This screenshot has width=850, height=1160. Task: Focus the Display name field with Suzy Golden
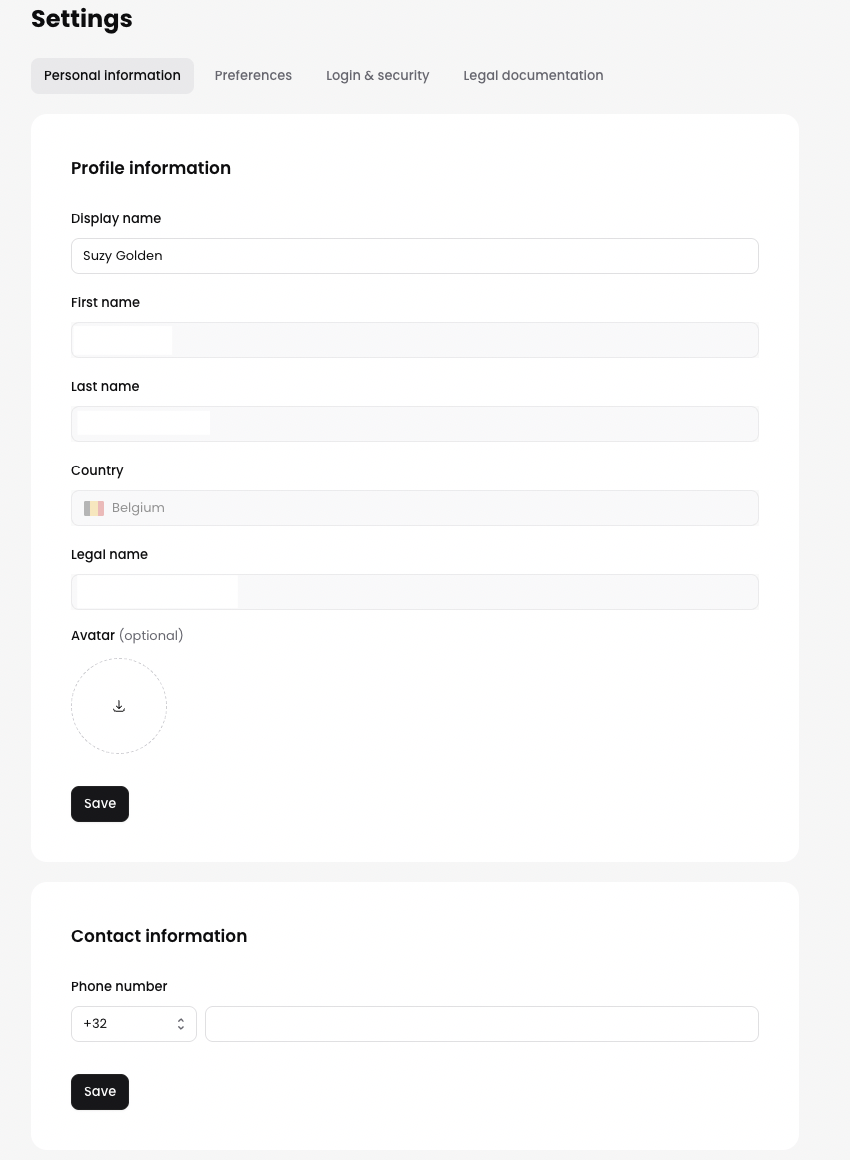click(415, 256)
